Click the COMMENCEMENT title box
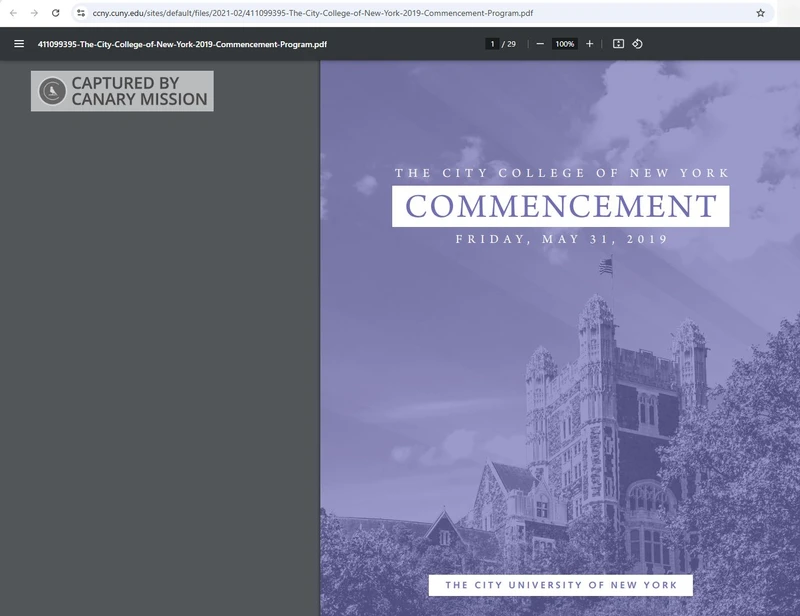 560,207
